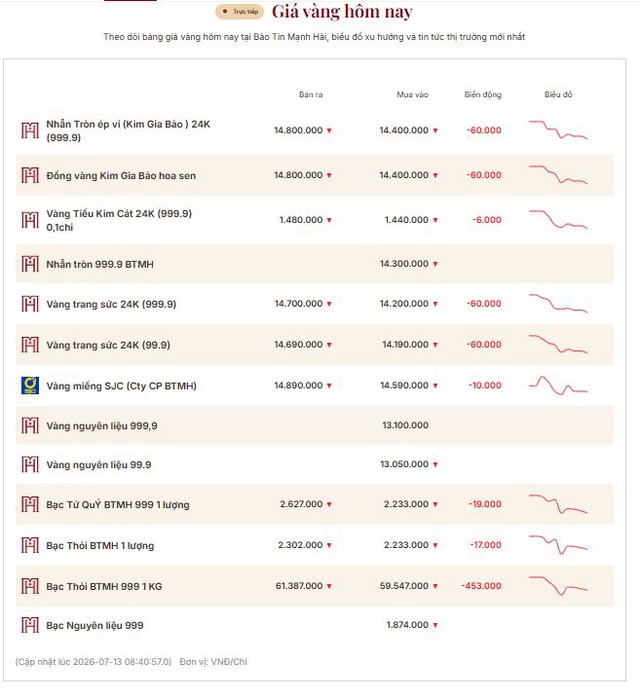640x698 pixels.
Task: Click the Giá vàng hôm nay heading
Action: pyautogui.click(x=342, y=12)
